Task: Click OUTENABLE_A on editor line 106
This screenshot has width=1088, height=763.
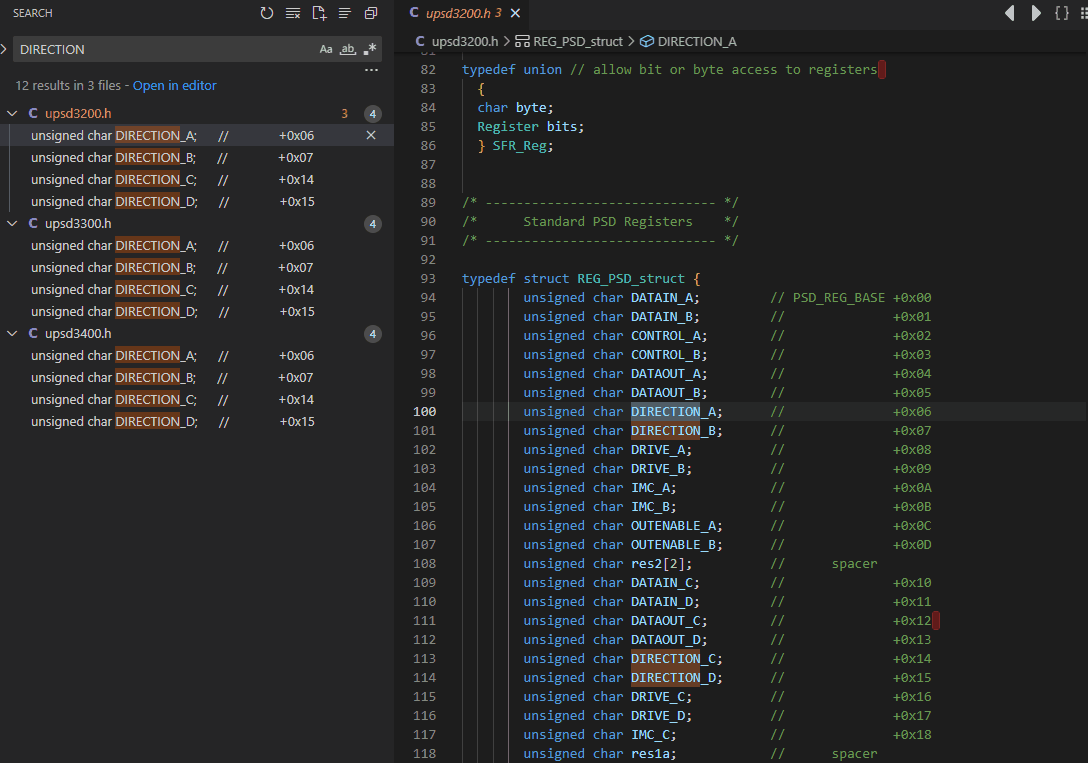Action: click(x=673, y=526)
